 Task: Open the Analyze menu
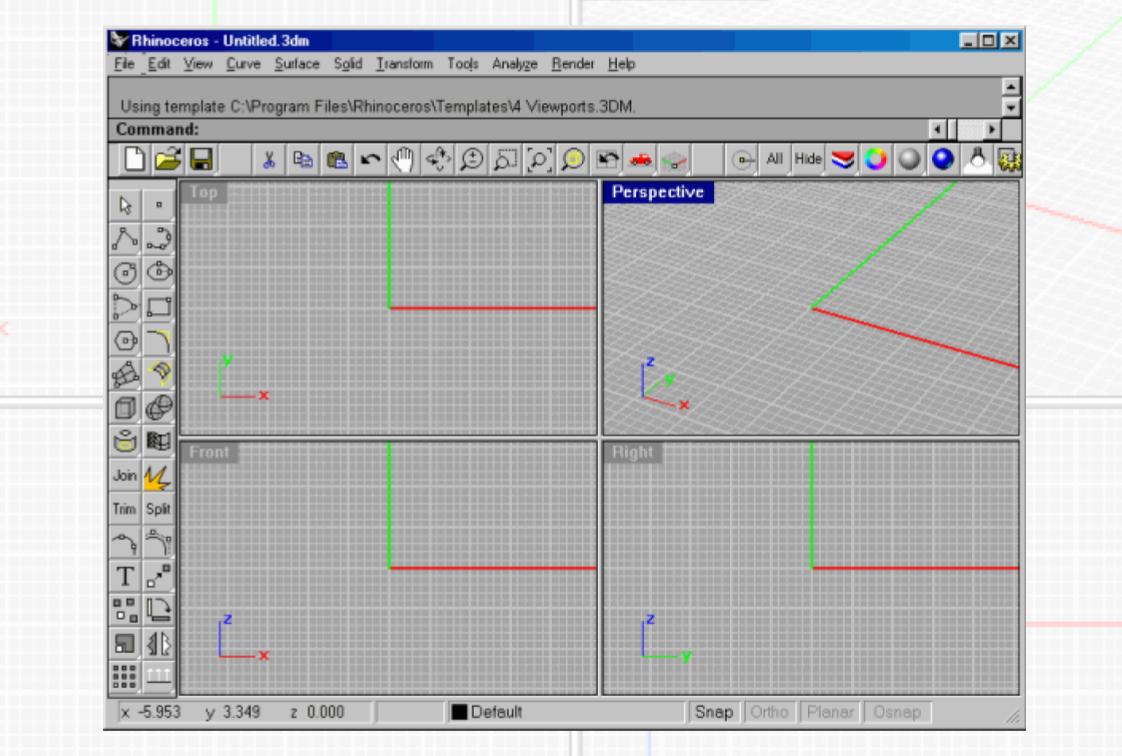pyautogui.click(x=514, y=64)
